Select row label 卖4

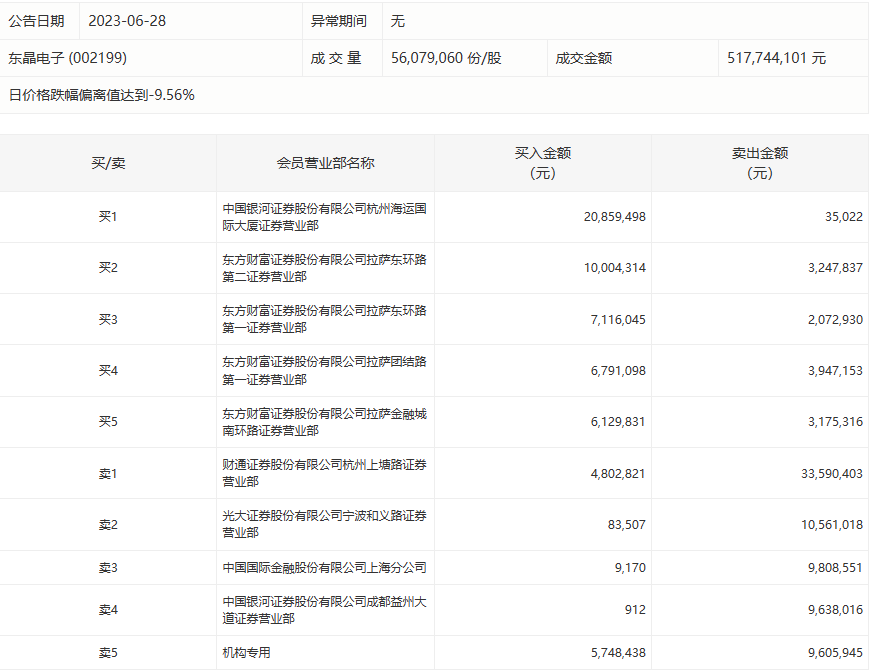coord(108,610)
